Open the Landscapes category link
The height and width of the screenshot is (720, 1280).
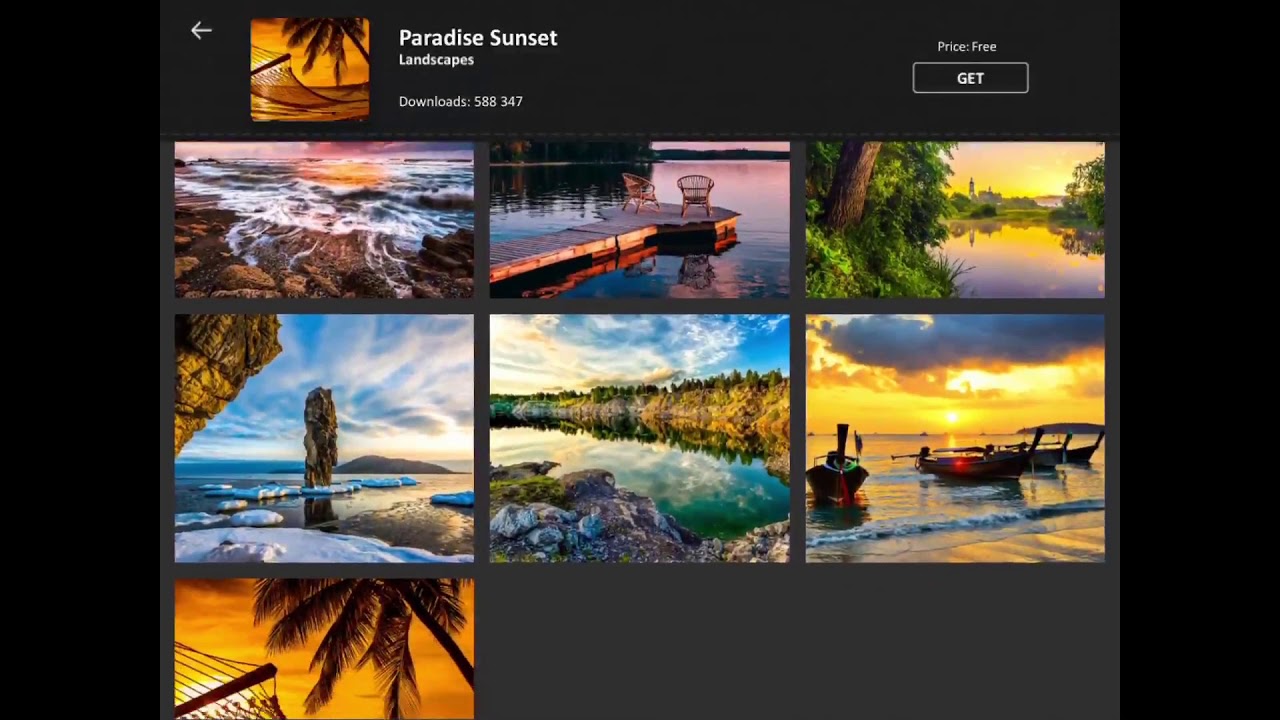(x=436, y=60)
